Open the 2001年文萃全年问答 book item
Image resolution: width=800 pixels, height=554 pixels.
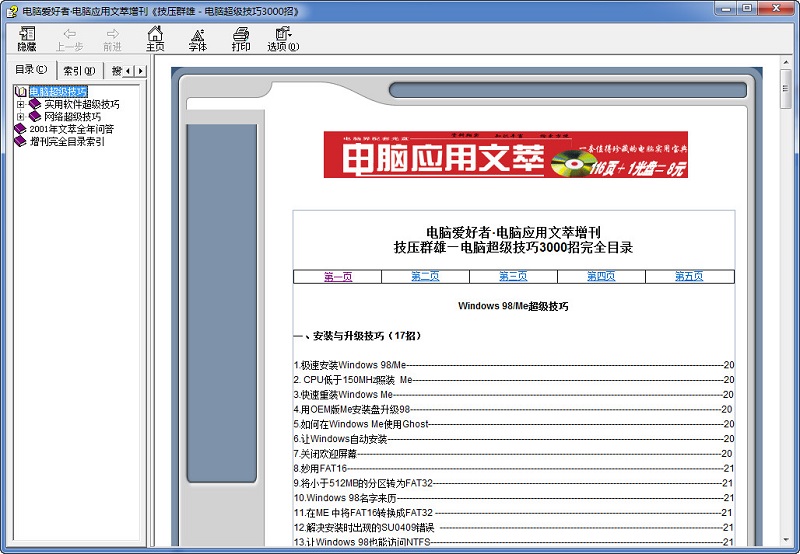coord(71,129)
